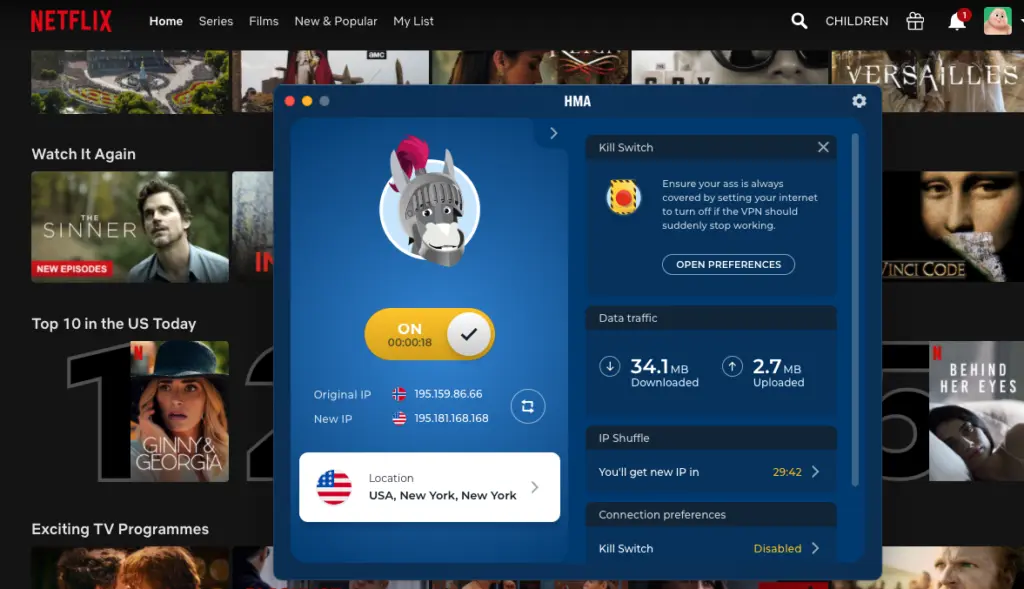Expand the USA, New York location selector
The height and width of the screenshot is (589, 1024).
pyautogui.click(x=429, y=487)
